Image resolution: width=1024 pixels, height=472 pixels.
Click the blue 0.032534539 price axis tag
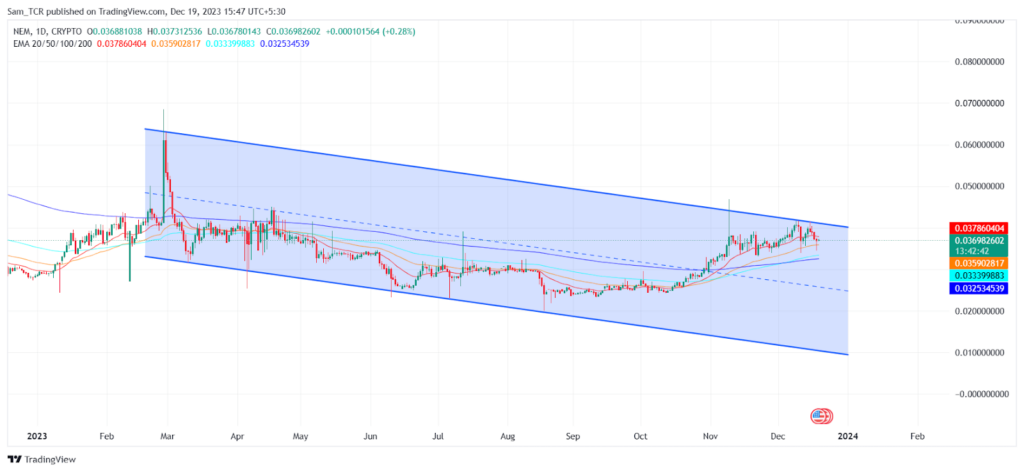click(977, 288)
